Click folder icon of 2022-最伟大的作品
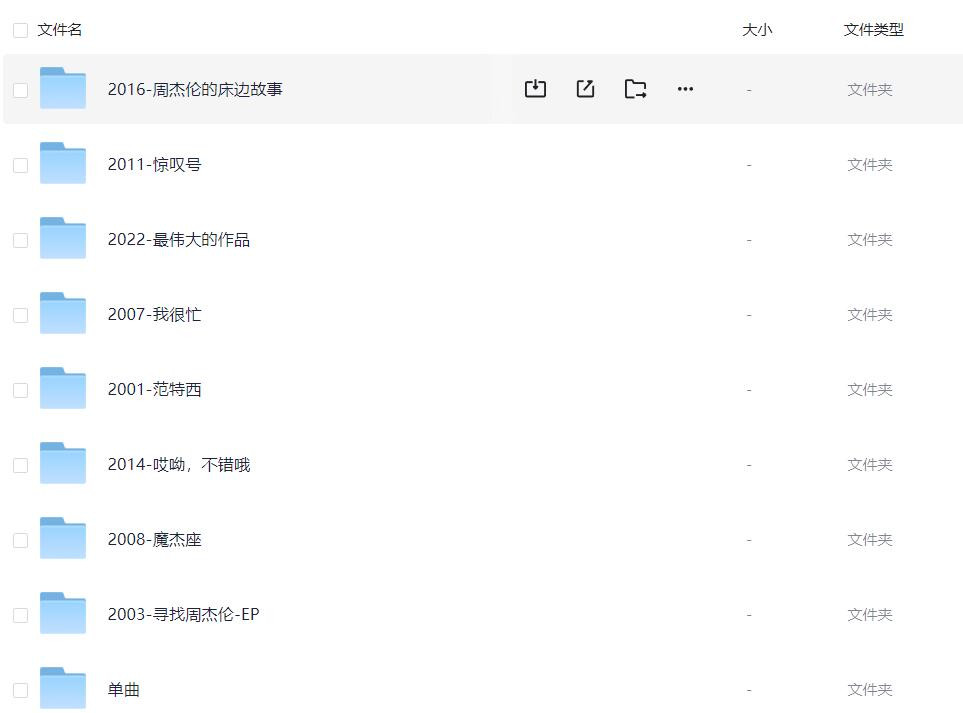This screenshot has height=713, width=963. pos(63,238)
